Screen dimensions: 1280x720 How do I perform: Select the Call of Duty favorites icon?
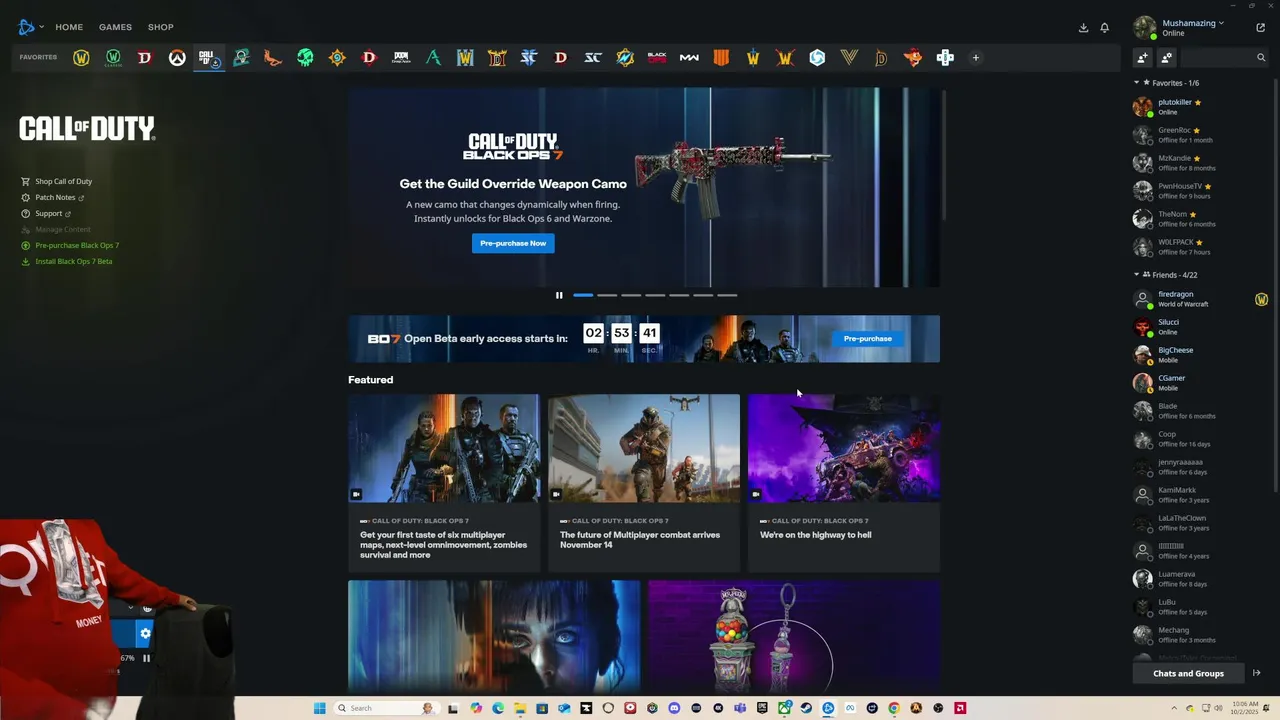[209, 58]
